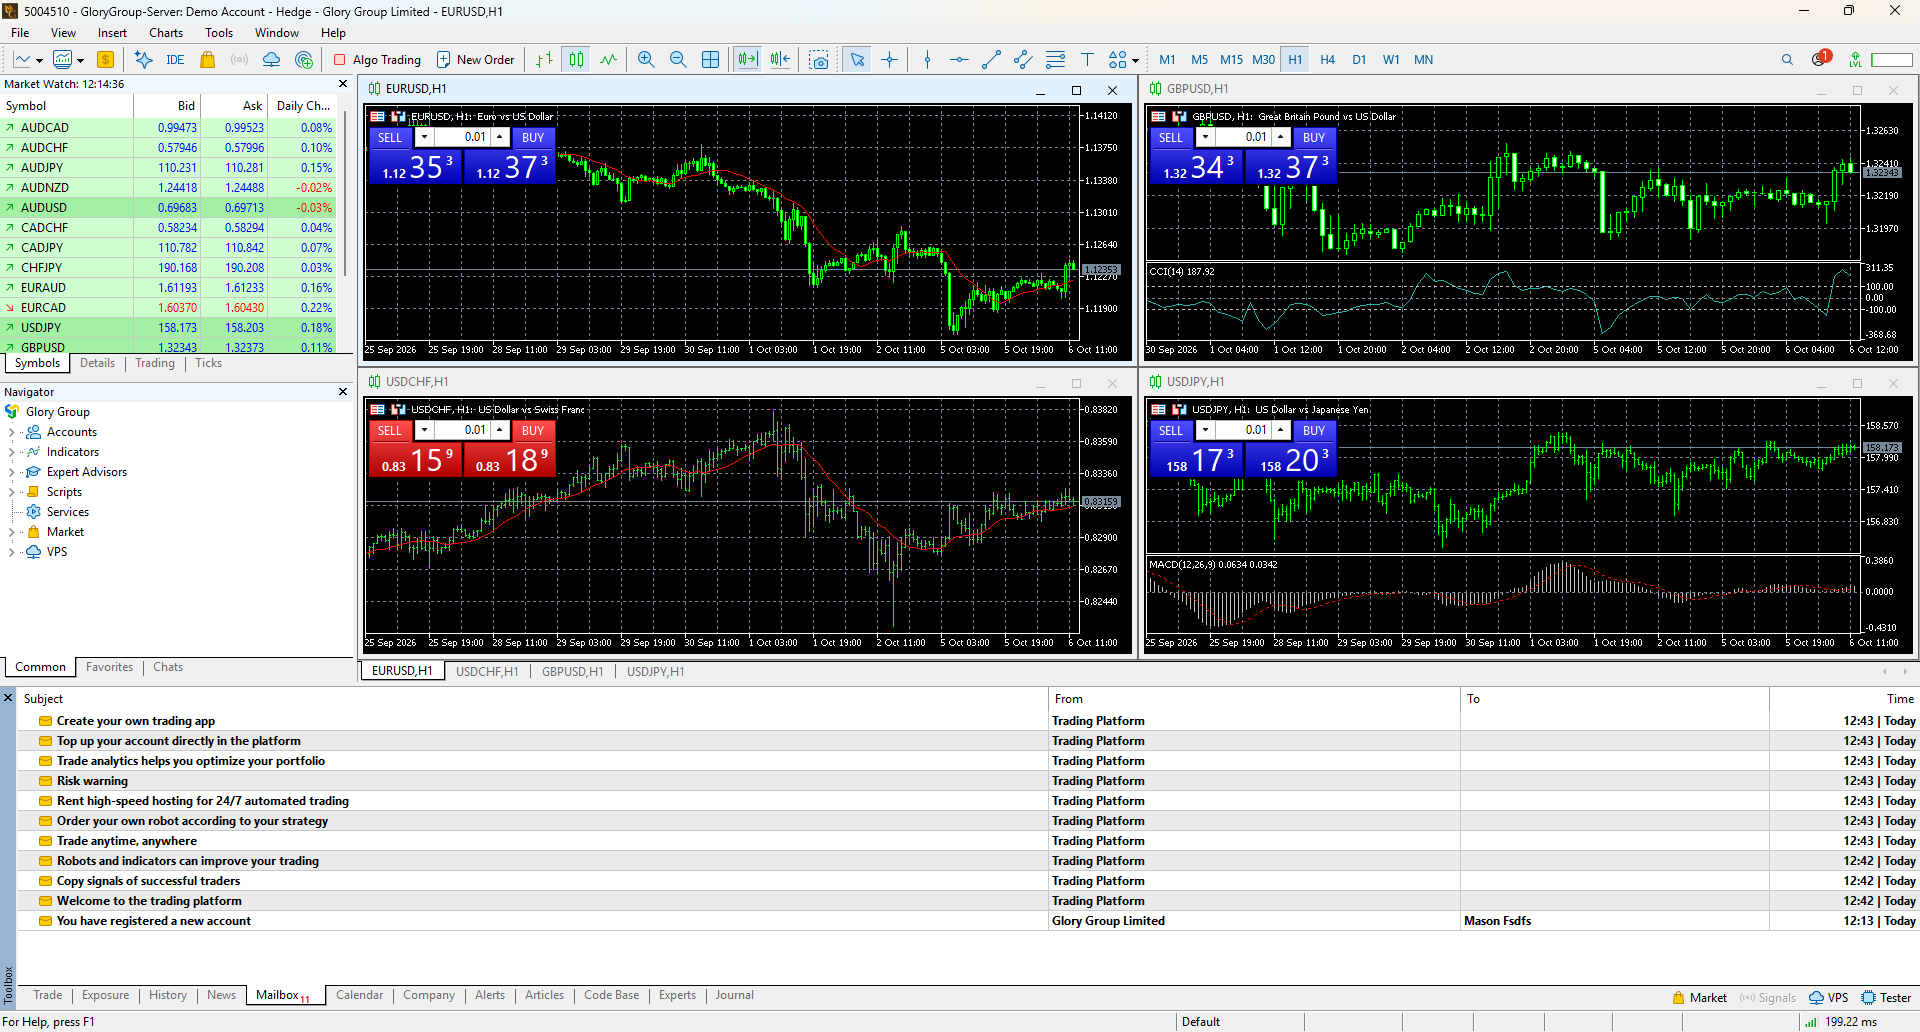Expand the Indicators node in Navigator
This screenshot has height=1032, width=1920.
coord(11,452)
